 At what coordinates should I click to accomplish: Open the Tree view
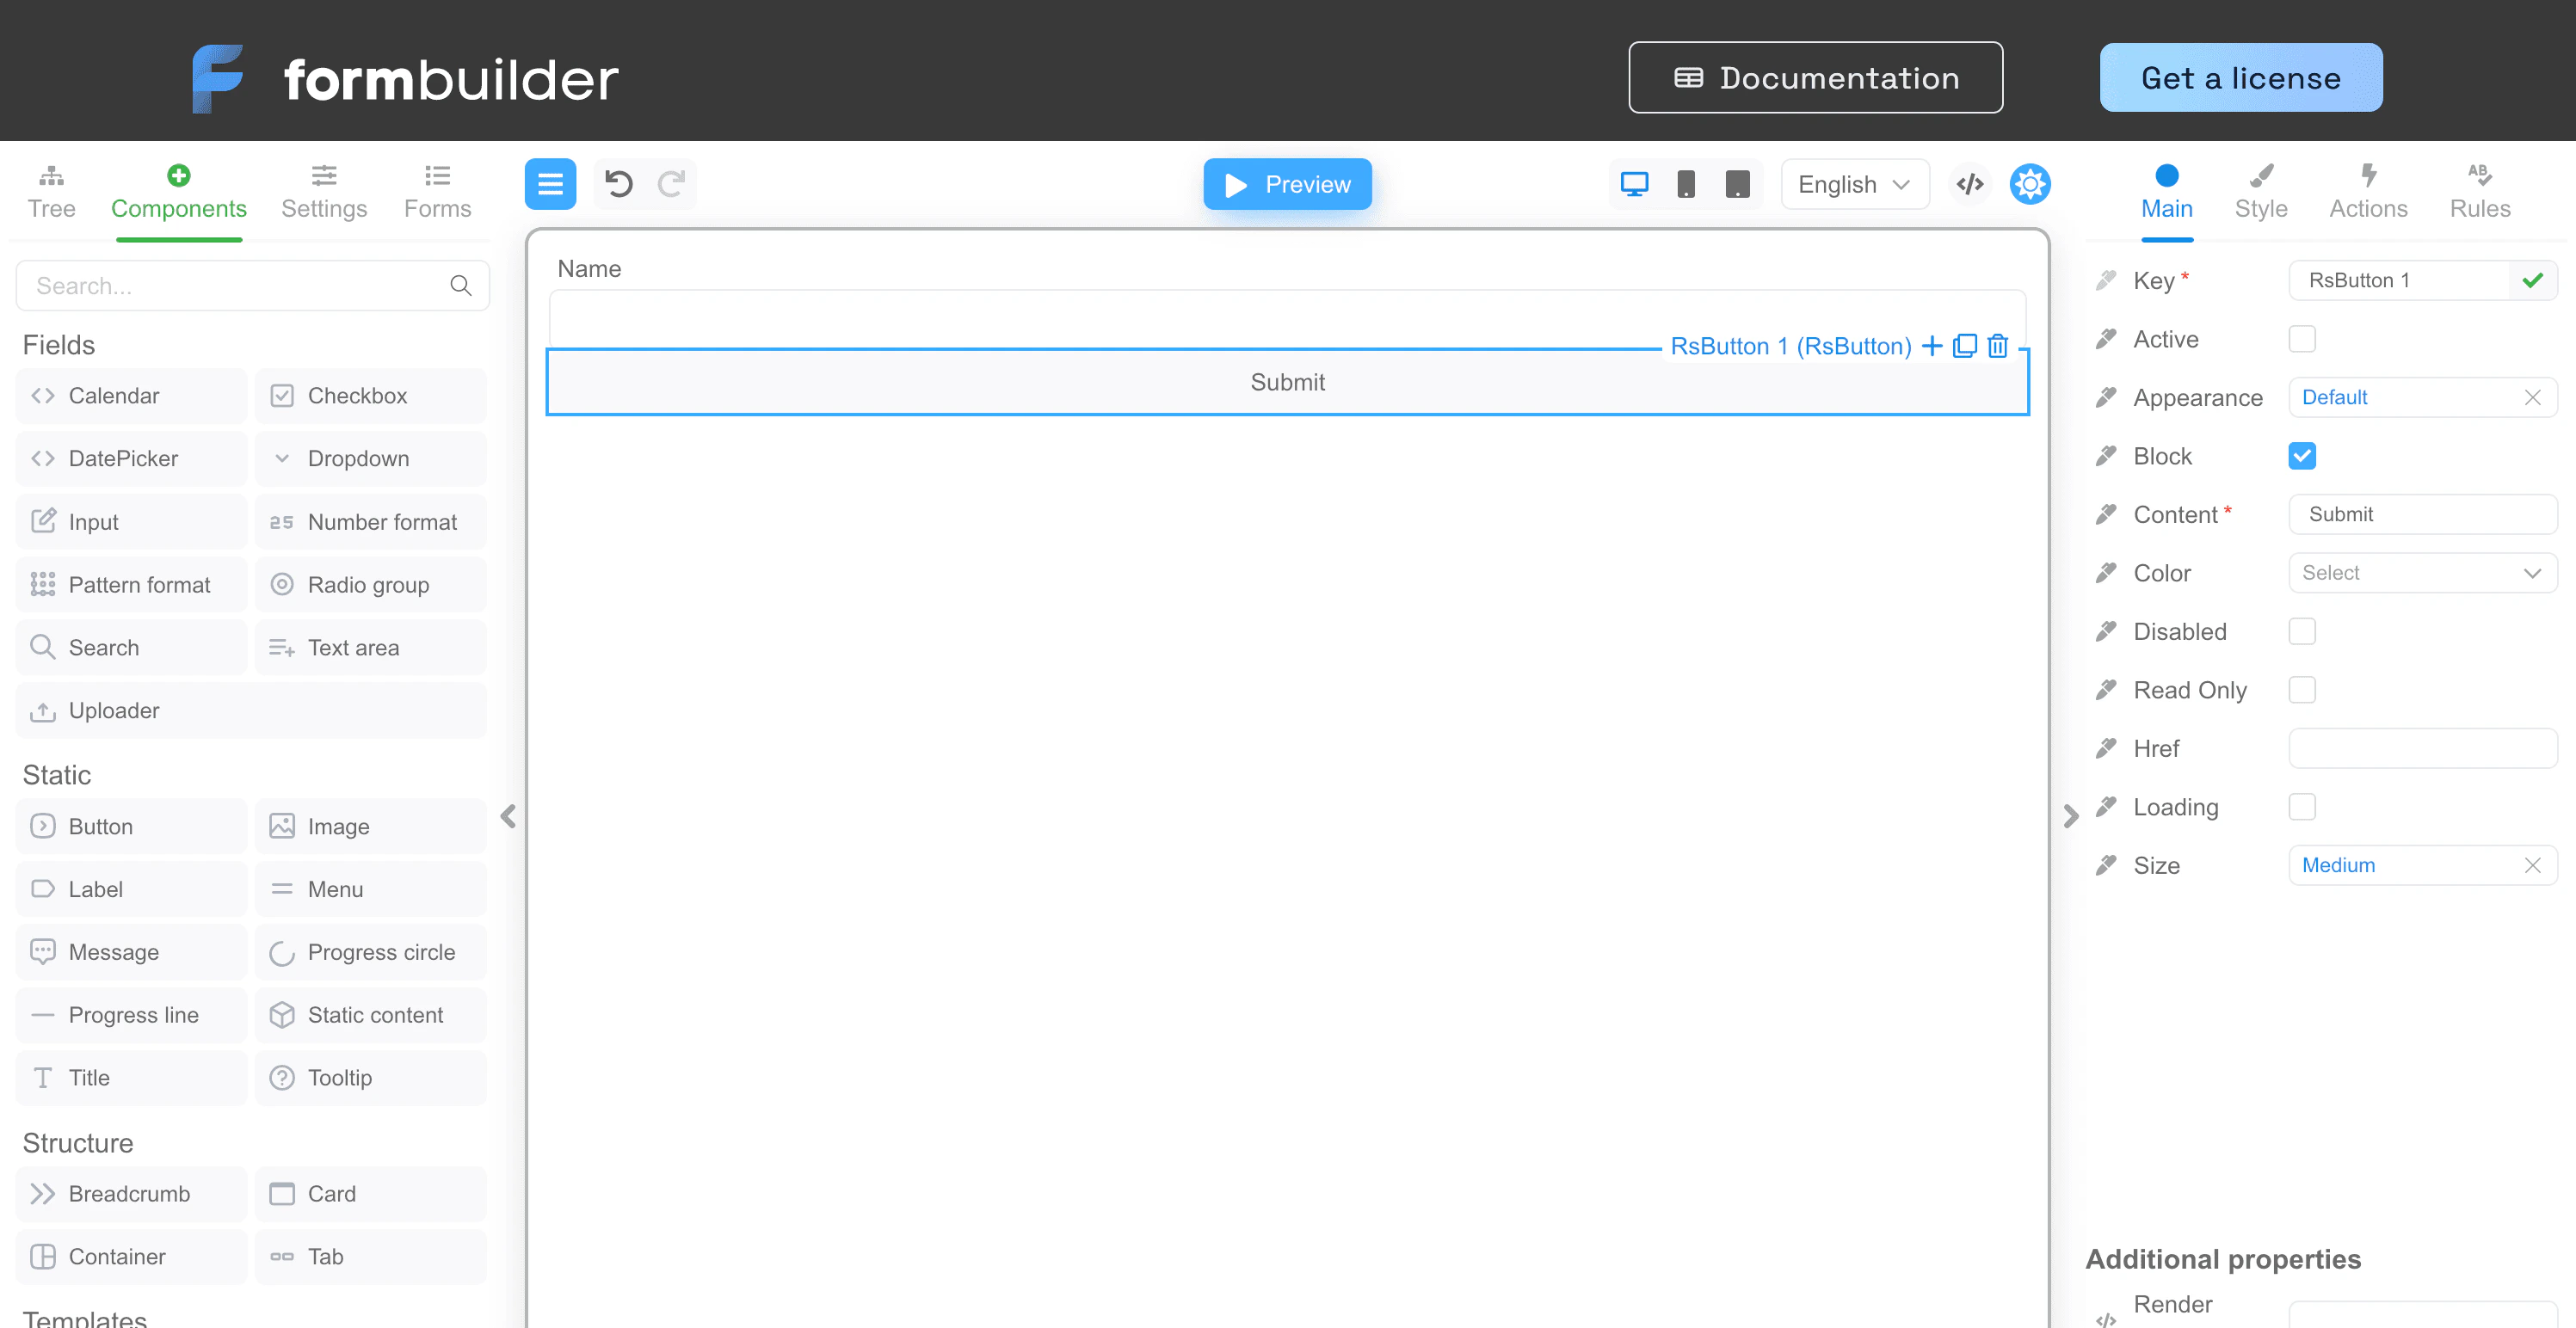51,190
